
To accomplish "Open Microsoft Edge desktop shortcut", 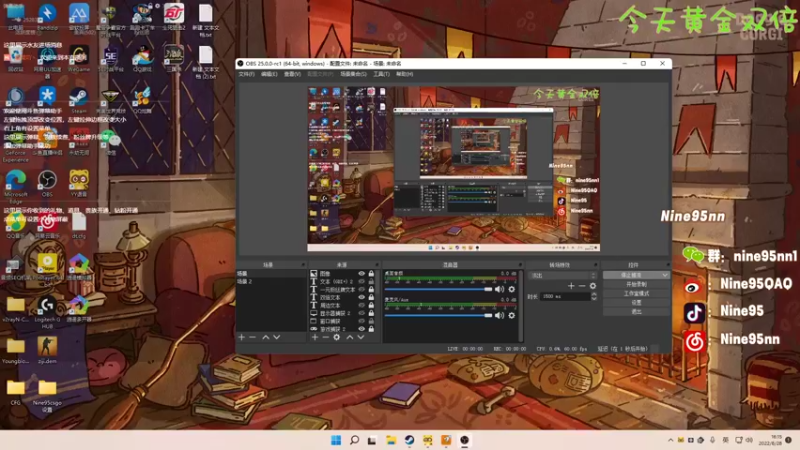I will pyautogui.click(x=16, y=186).
